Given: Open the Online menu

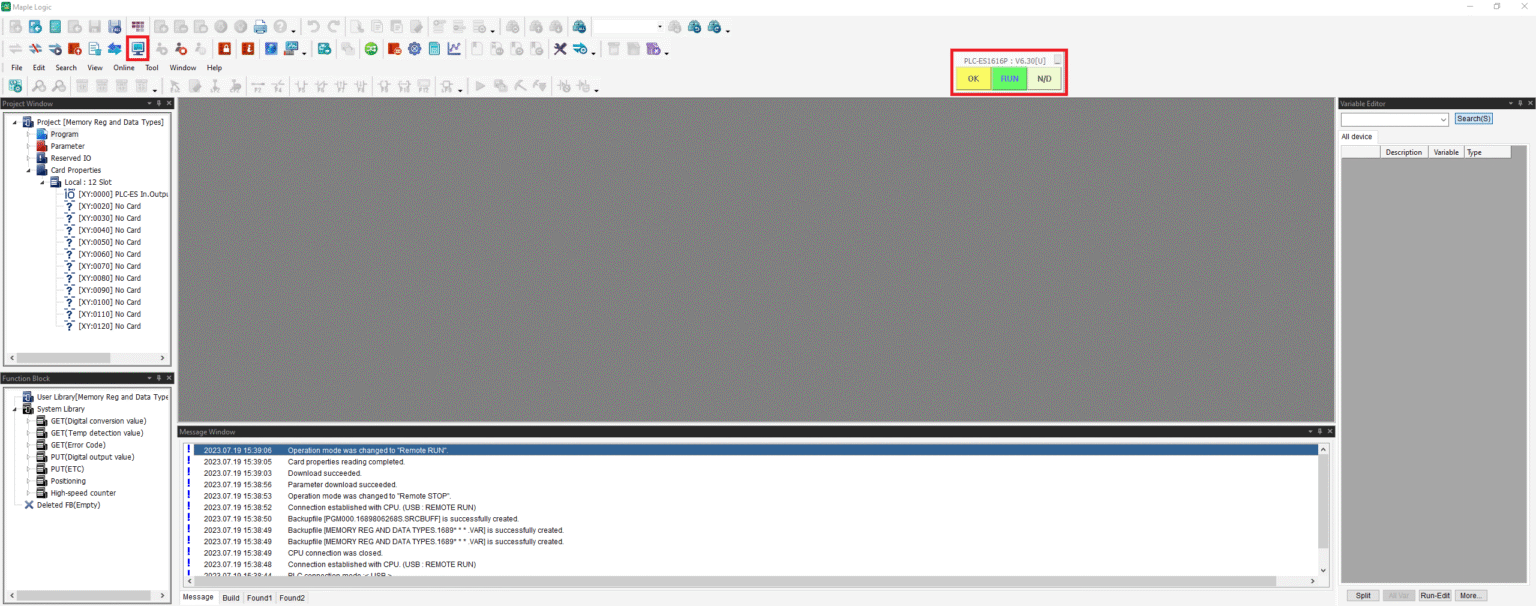Looking at the screenshot, I should (x=123, y=67).
